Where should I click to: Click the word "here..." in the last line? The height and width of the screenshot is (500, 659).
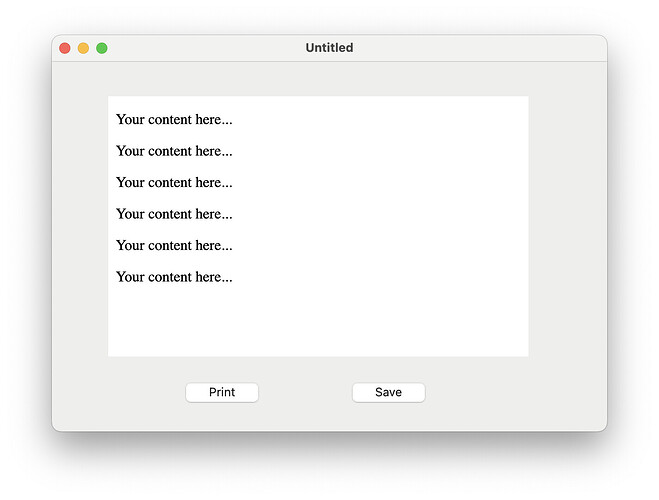[x=214, y=277]
